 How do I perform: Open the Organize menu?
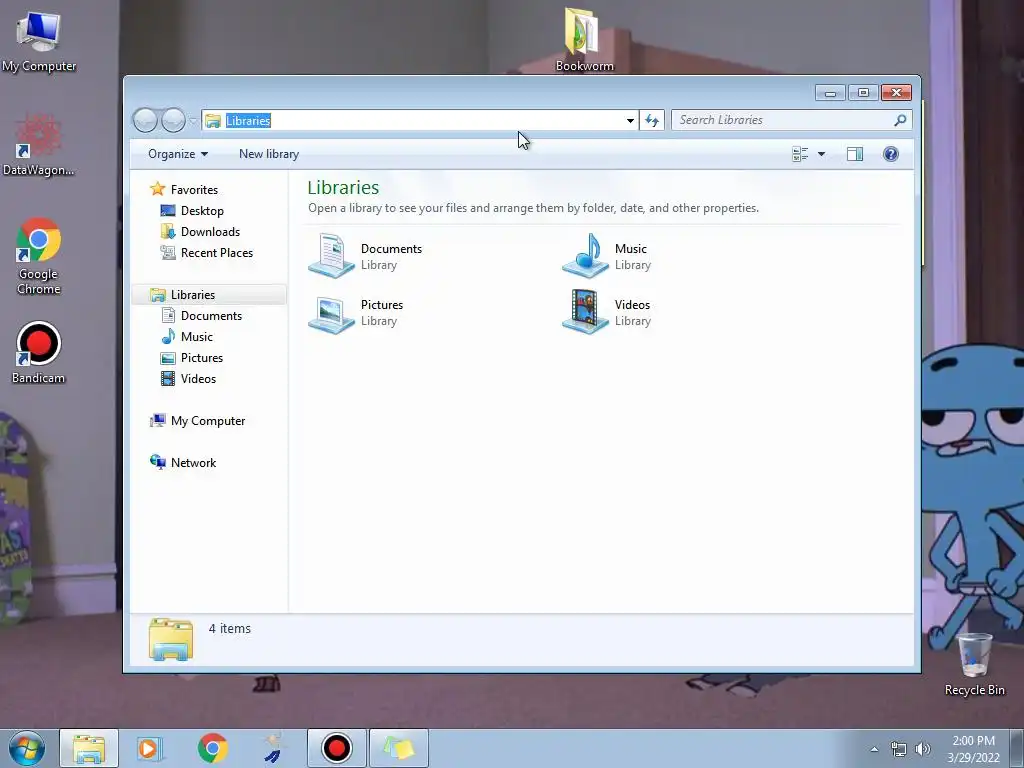tap(178, 154)
